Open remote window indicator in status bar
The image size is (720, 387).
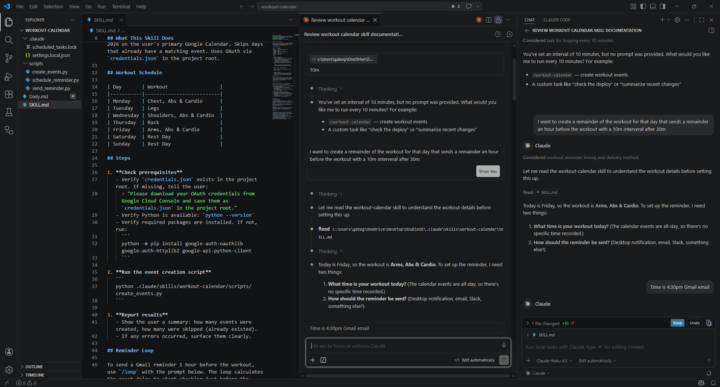click(6, 383)
